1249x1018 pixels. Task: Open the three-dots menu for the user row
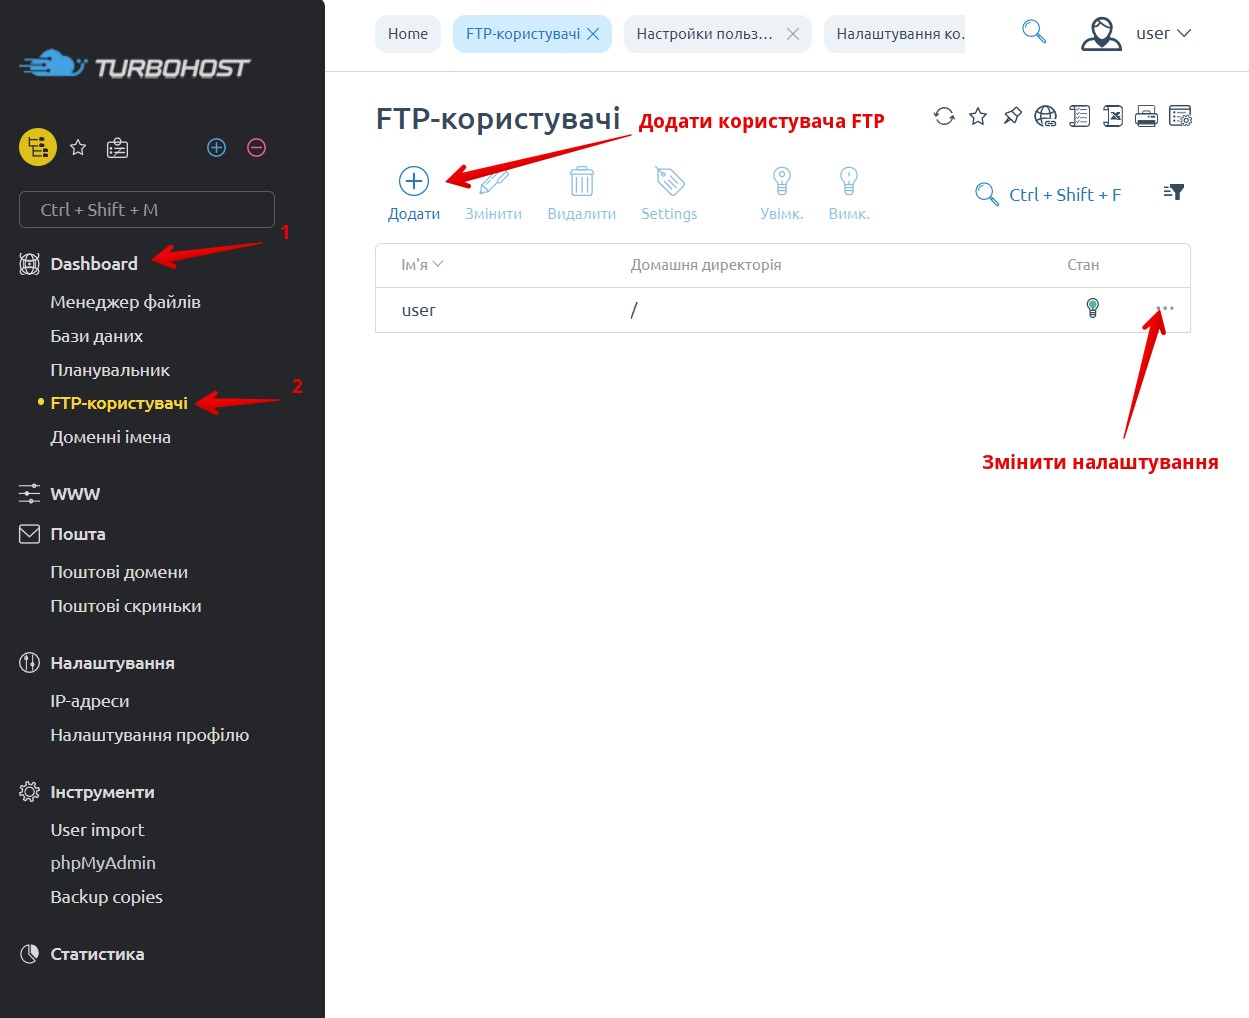(1165, 308)
